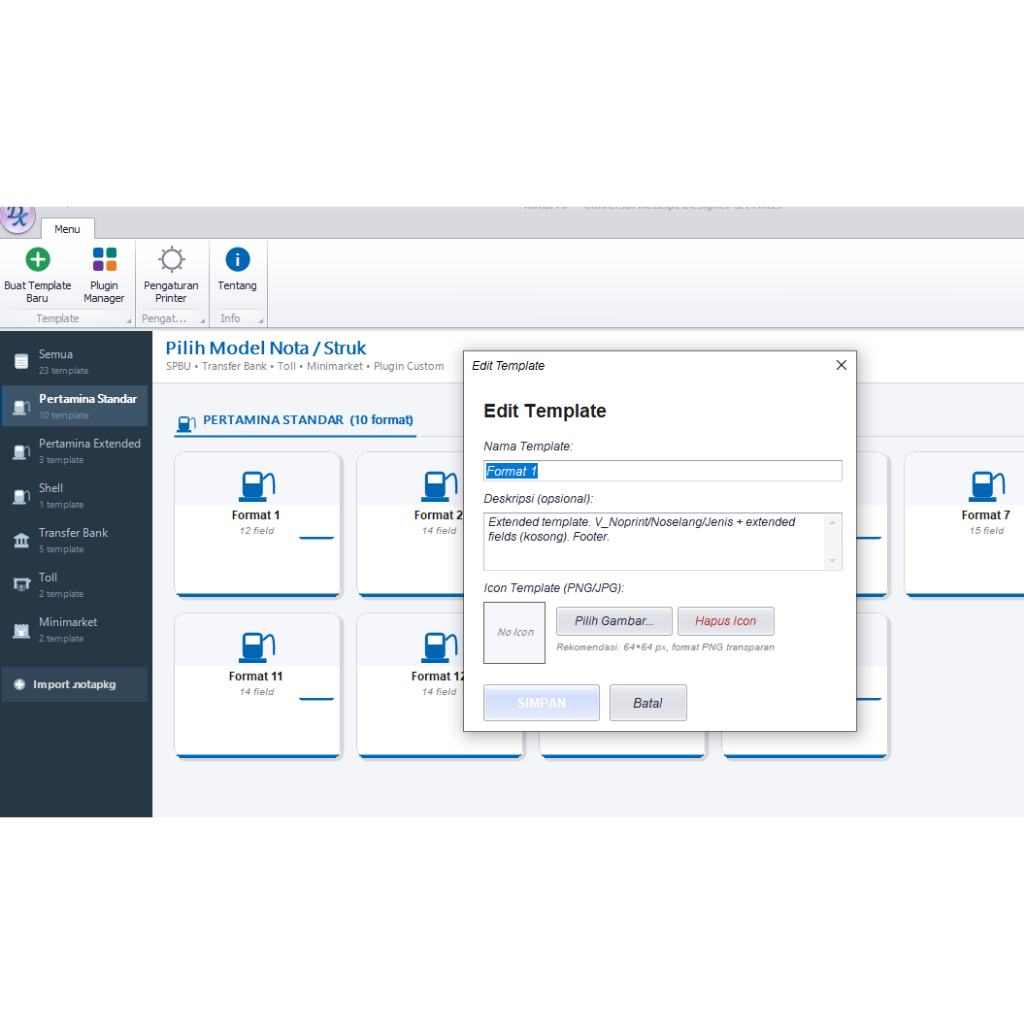Select the Transfer Bank category icon
The image size is (1024, 1024).
[x=22, y=539]
